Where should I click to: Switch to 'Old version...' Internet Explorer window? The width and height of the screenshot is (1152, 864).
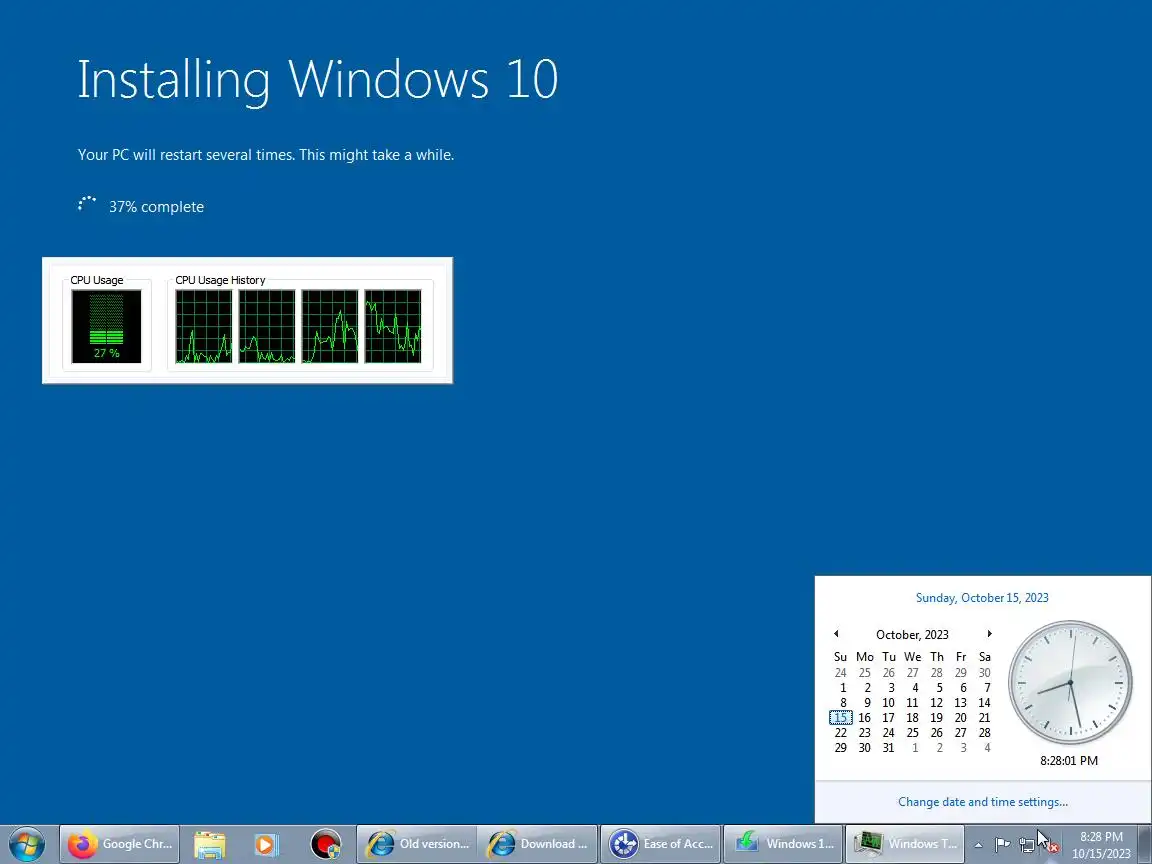[417, 844]
